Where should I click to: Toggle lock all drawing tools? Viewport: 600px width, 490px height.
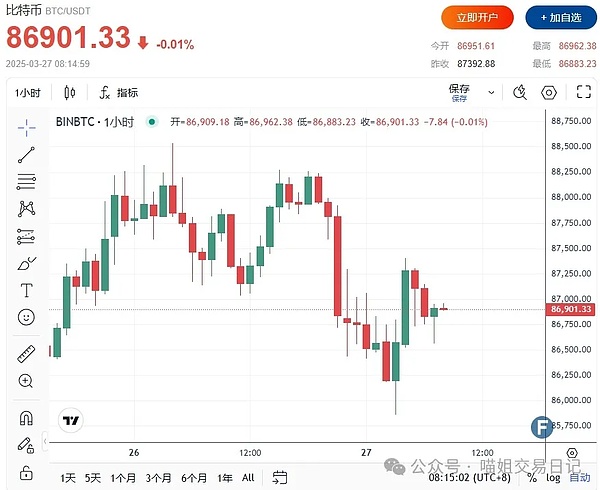point(26,472)
